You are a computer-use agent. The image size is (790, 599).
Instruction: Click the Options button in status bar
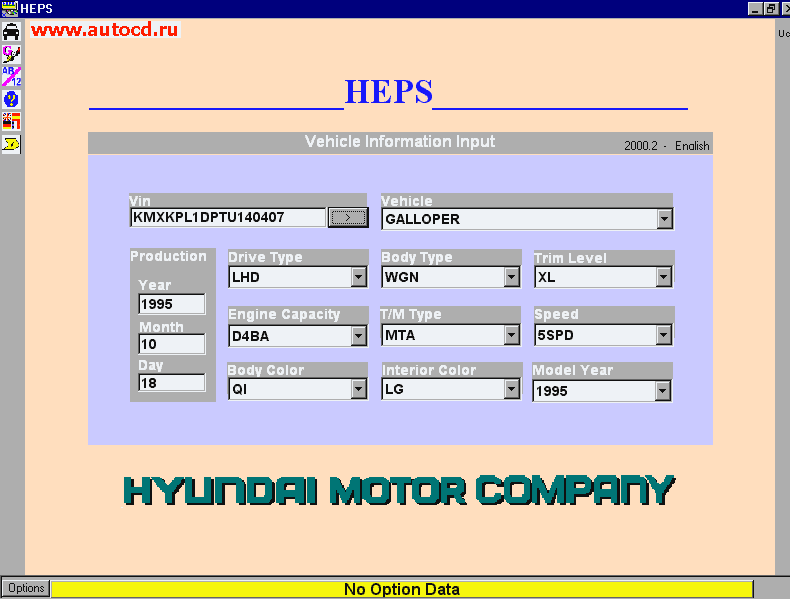coord(26,588)
